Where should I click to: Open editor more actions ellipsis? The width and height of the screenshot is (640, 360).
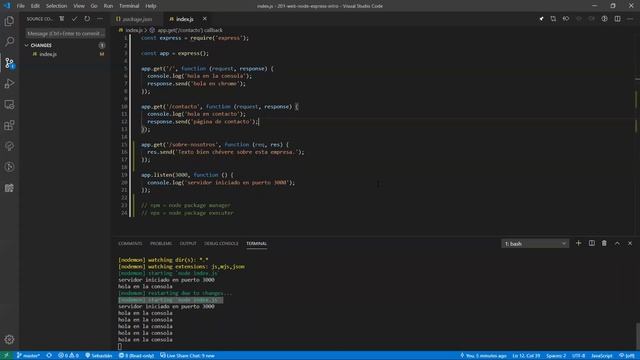pos(630,19)
